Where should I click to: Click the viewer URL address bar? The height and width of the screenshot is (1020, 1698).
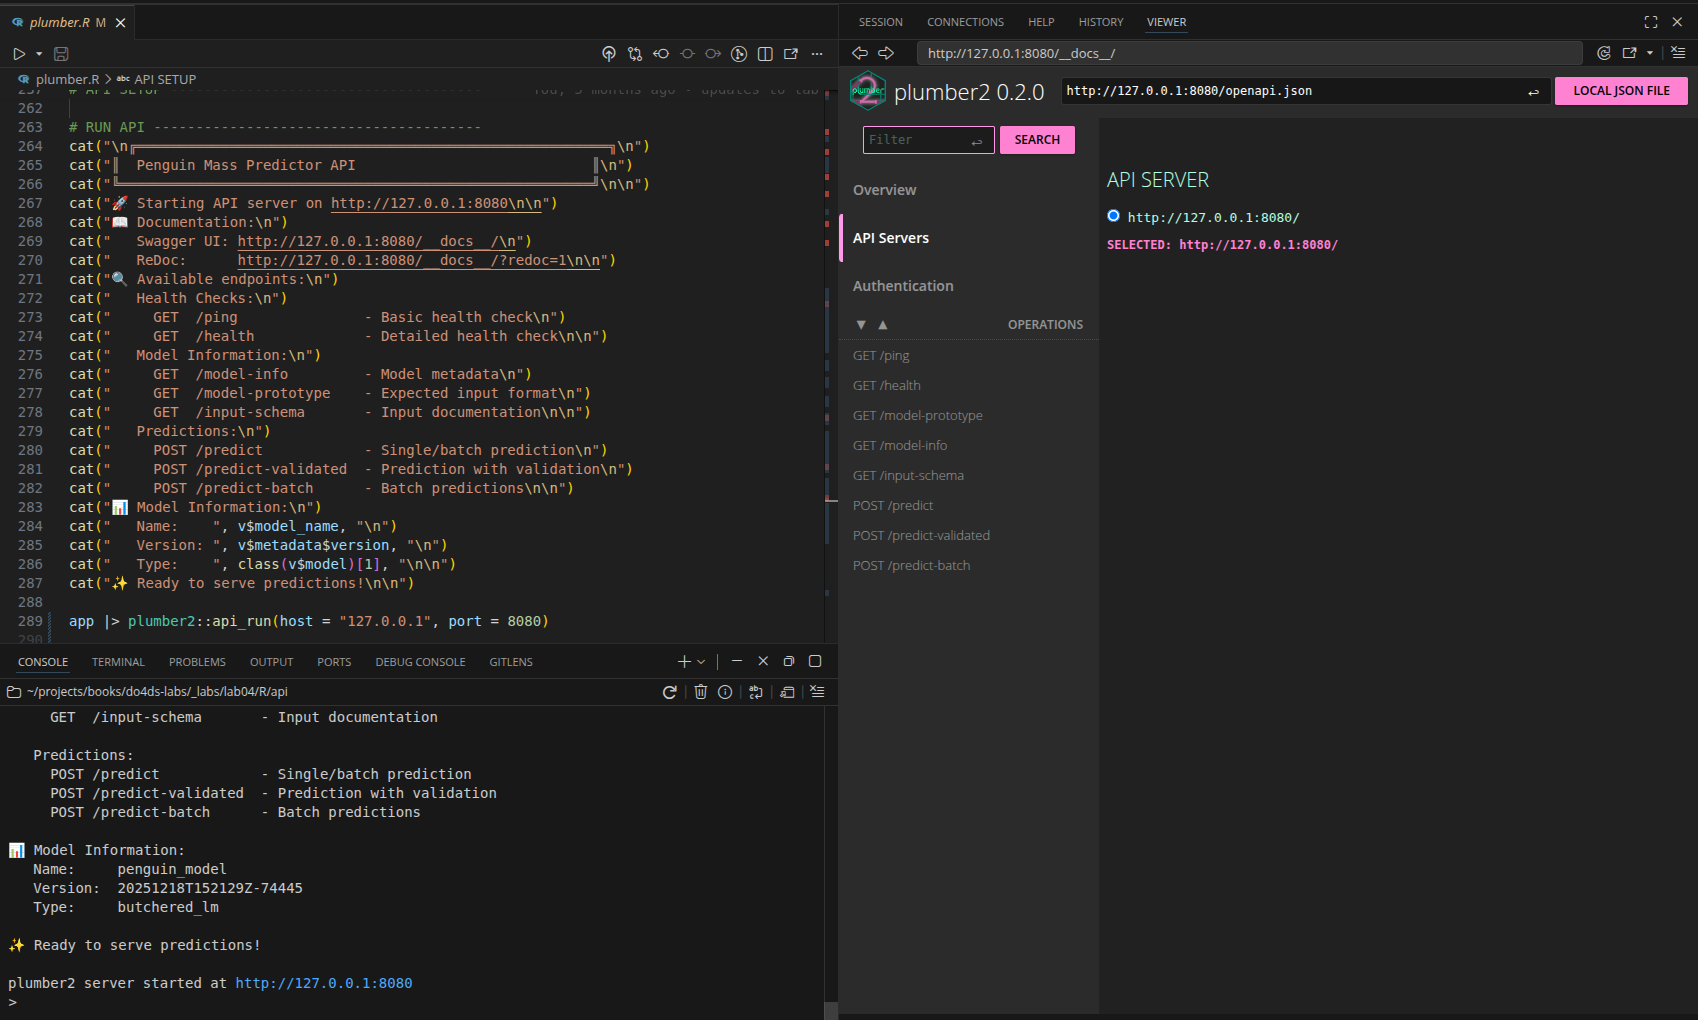coord(1249,53)
